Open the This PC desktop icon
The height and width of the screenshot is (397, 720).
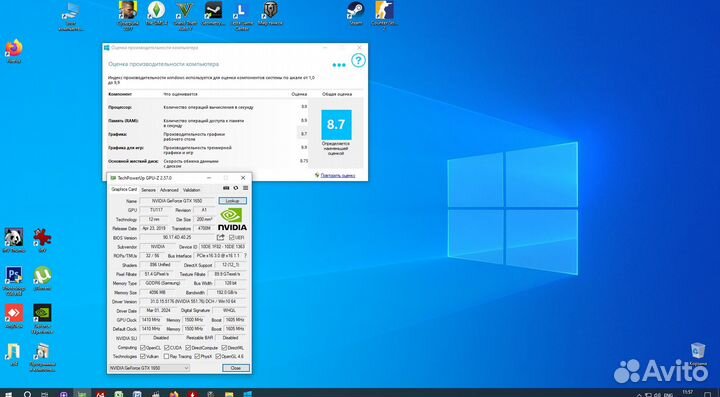tap(71, 17)
